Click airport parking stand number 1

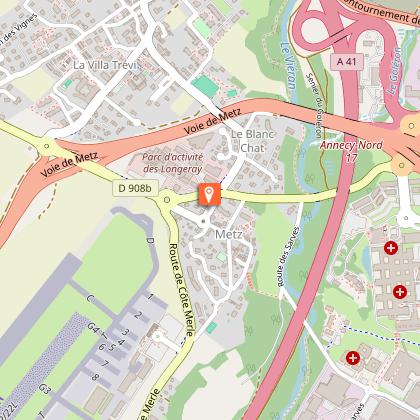(x=151, y=296)
